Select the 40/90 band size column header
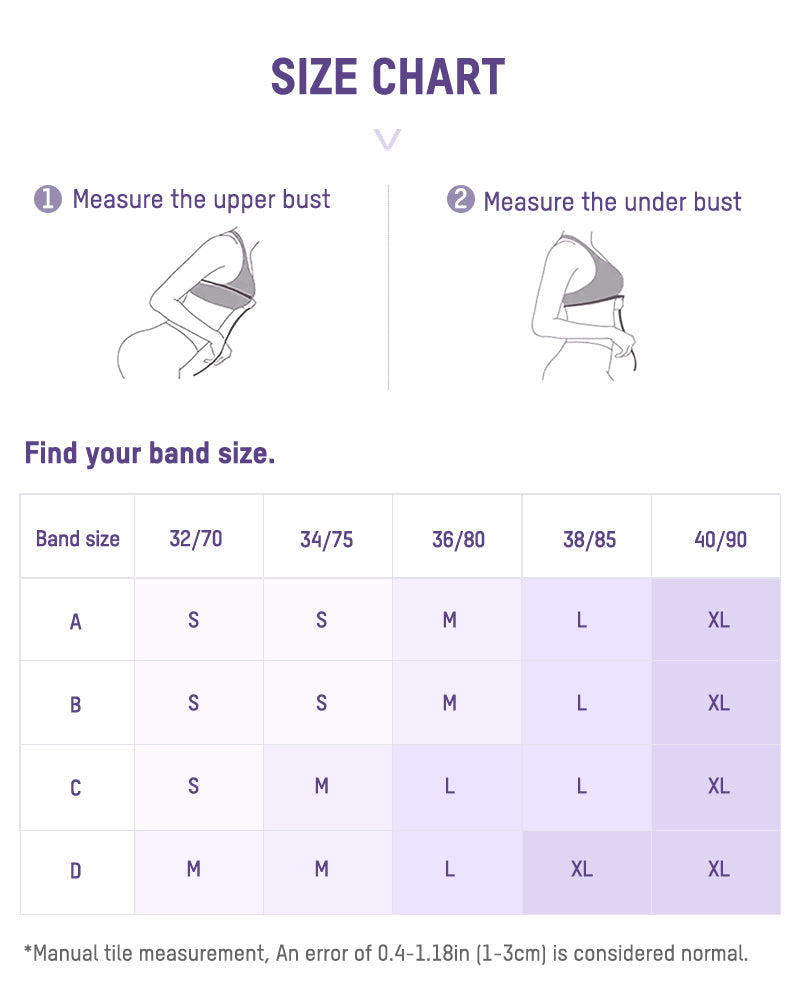This screenshot has width=800, height=1000. coord(720,539)
